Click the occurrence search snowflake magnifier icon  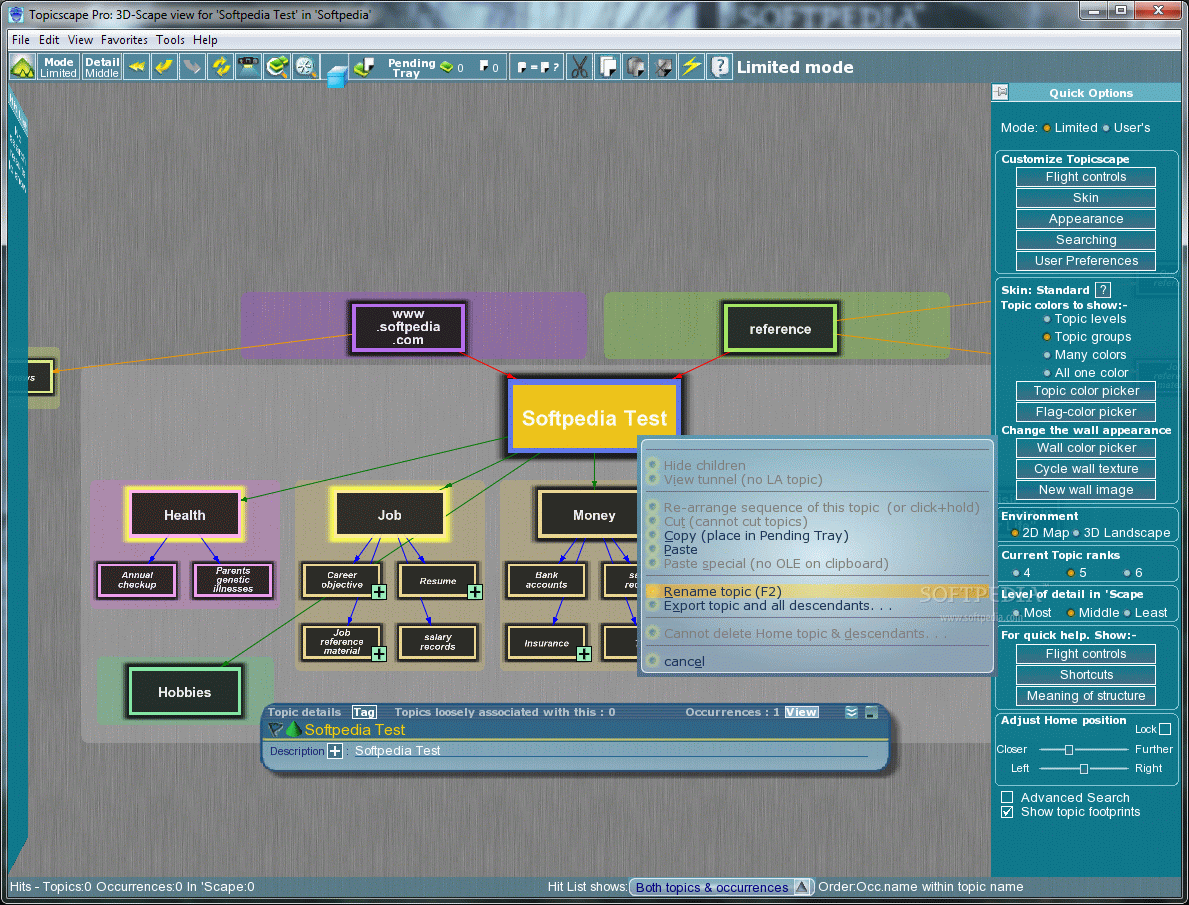point(305,68)
